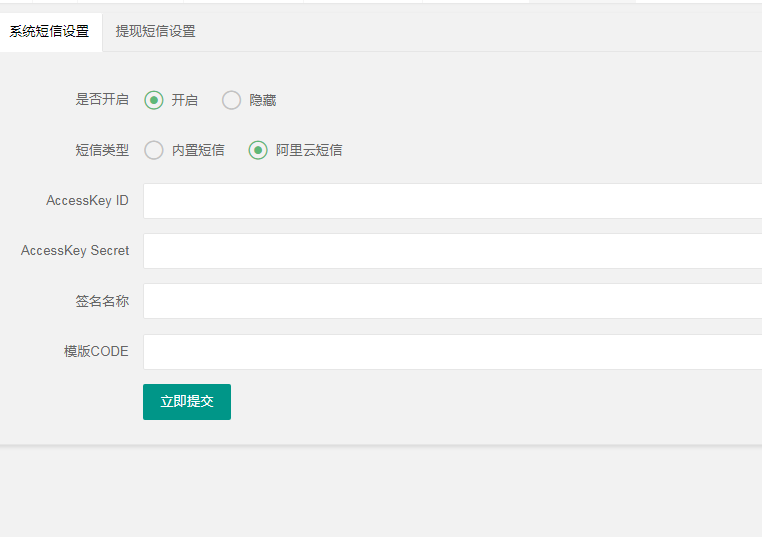The image size is (762, 537).
Task: Click the 短信类型 label text
Action: click(102, 150)
